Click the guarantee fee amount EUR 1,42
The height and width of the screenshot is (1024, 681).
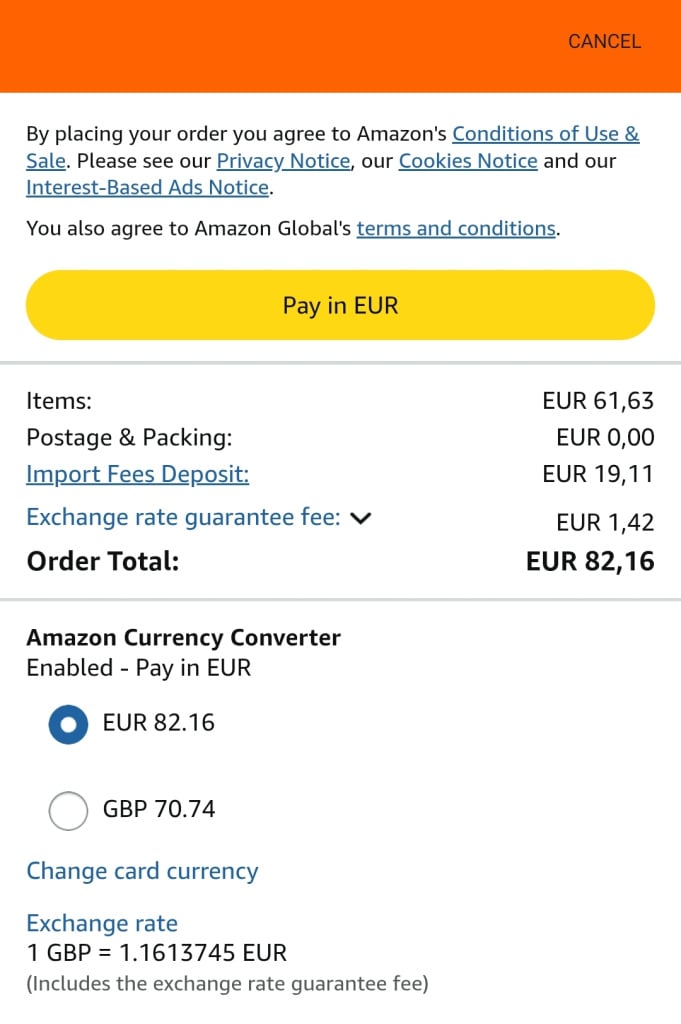605,522
